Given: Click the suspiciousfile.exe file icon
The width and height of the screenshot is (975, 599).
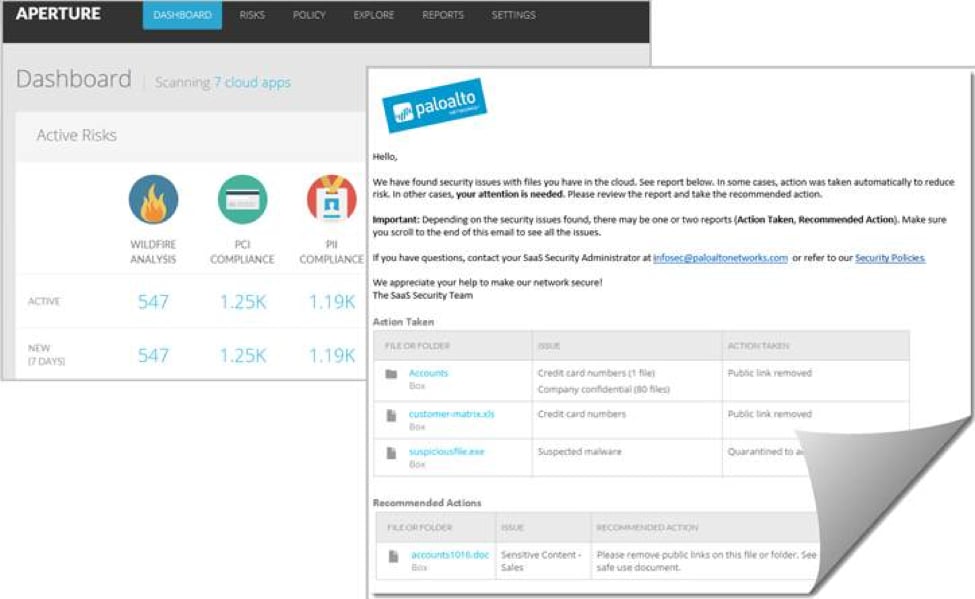Looking at the screenshot, I should click(391, 452).
